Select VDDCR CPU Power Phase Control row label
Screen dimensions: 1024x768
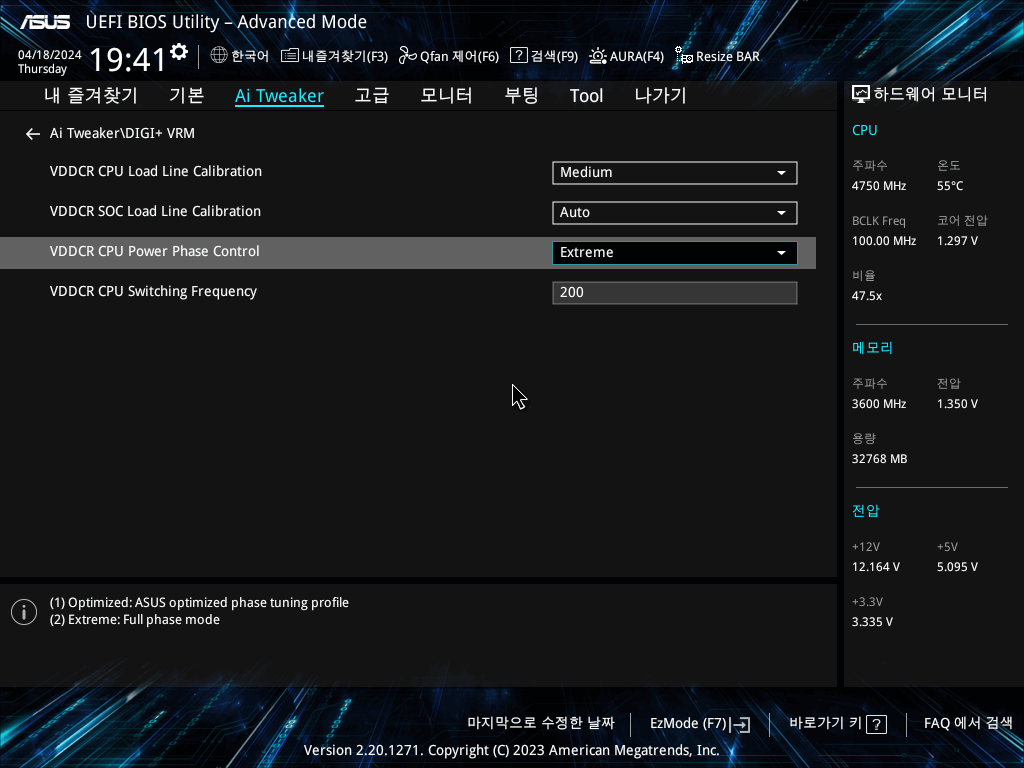154,251
